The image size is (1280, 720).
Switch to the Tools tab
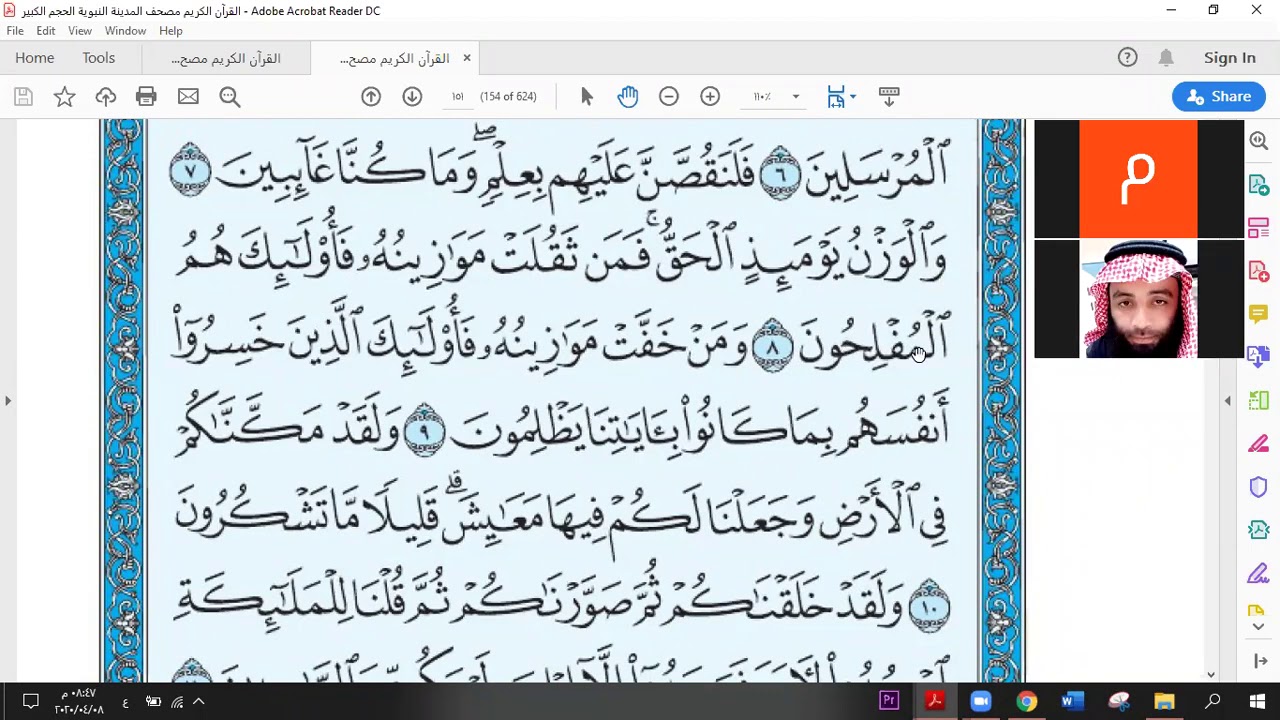pyautogui.click(x=99, y=58)
